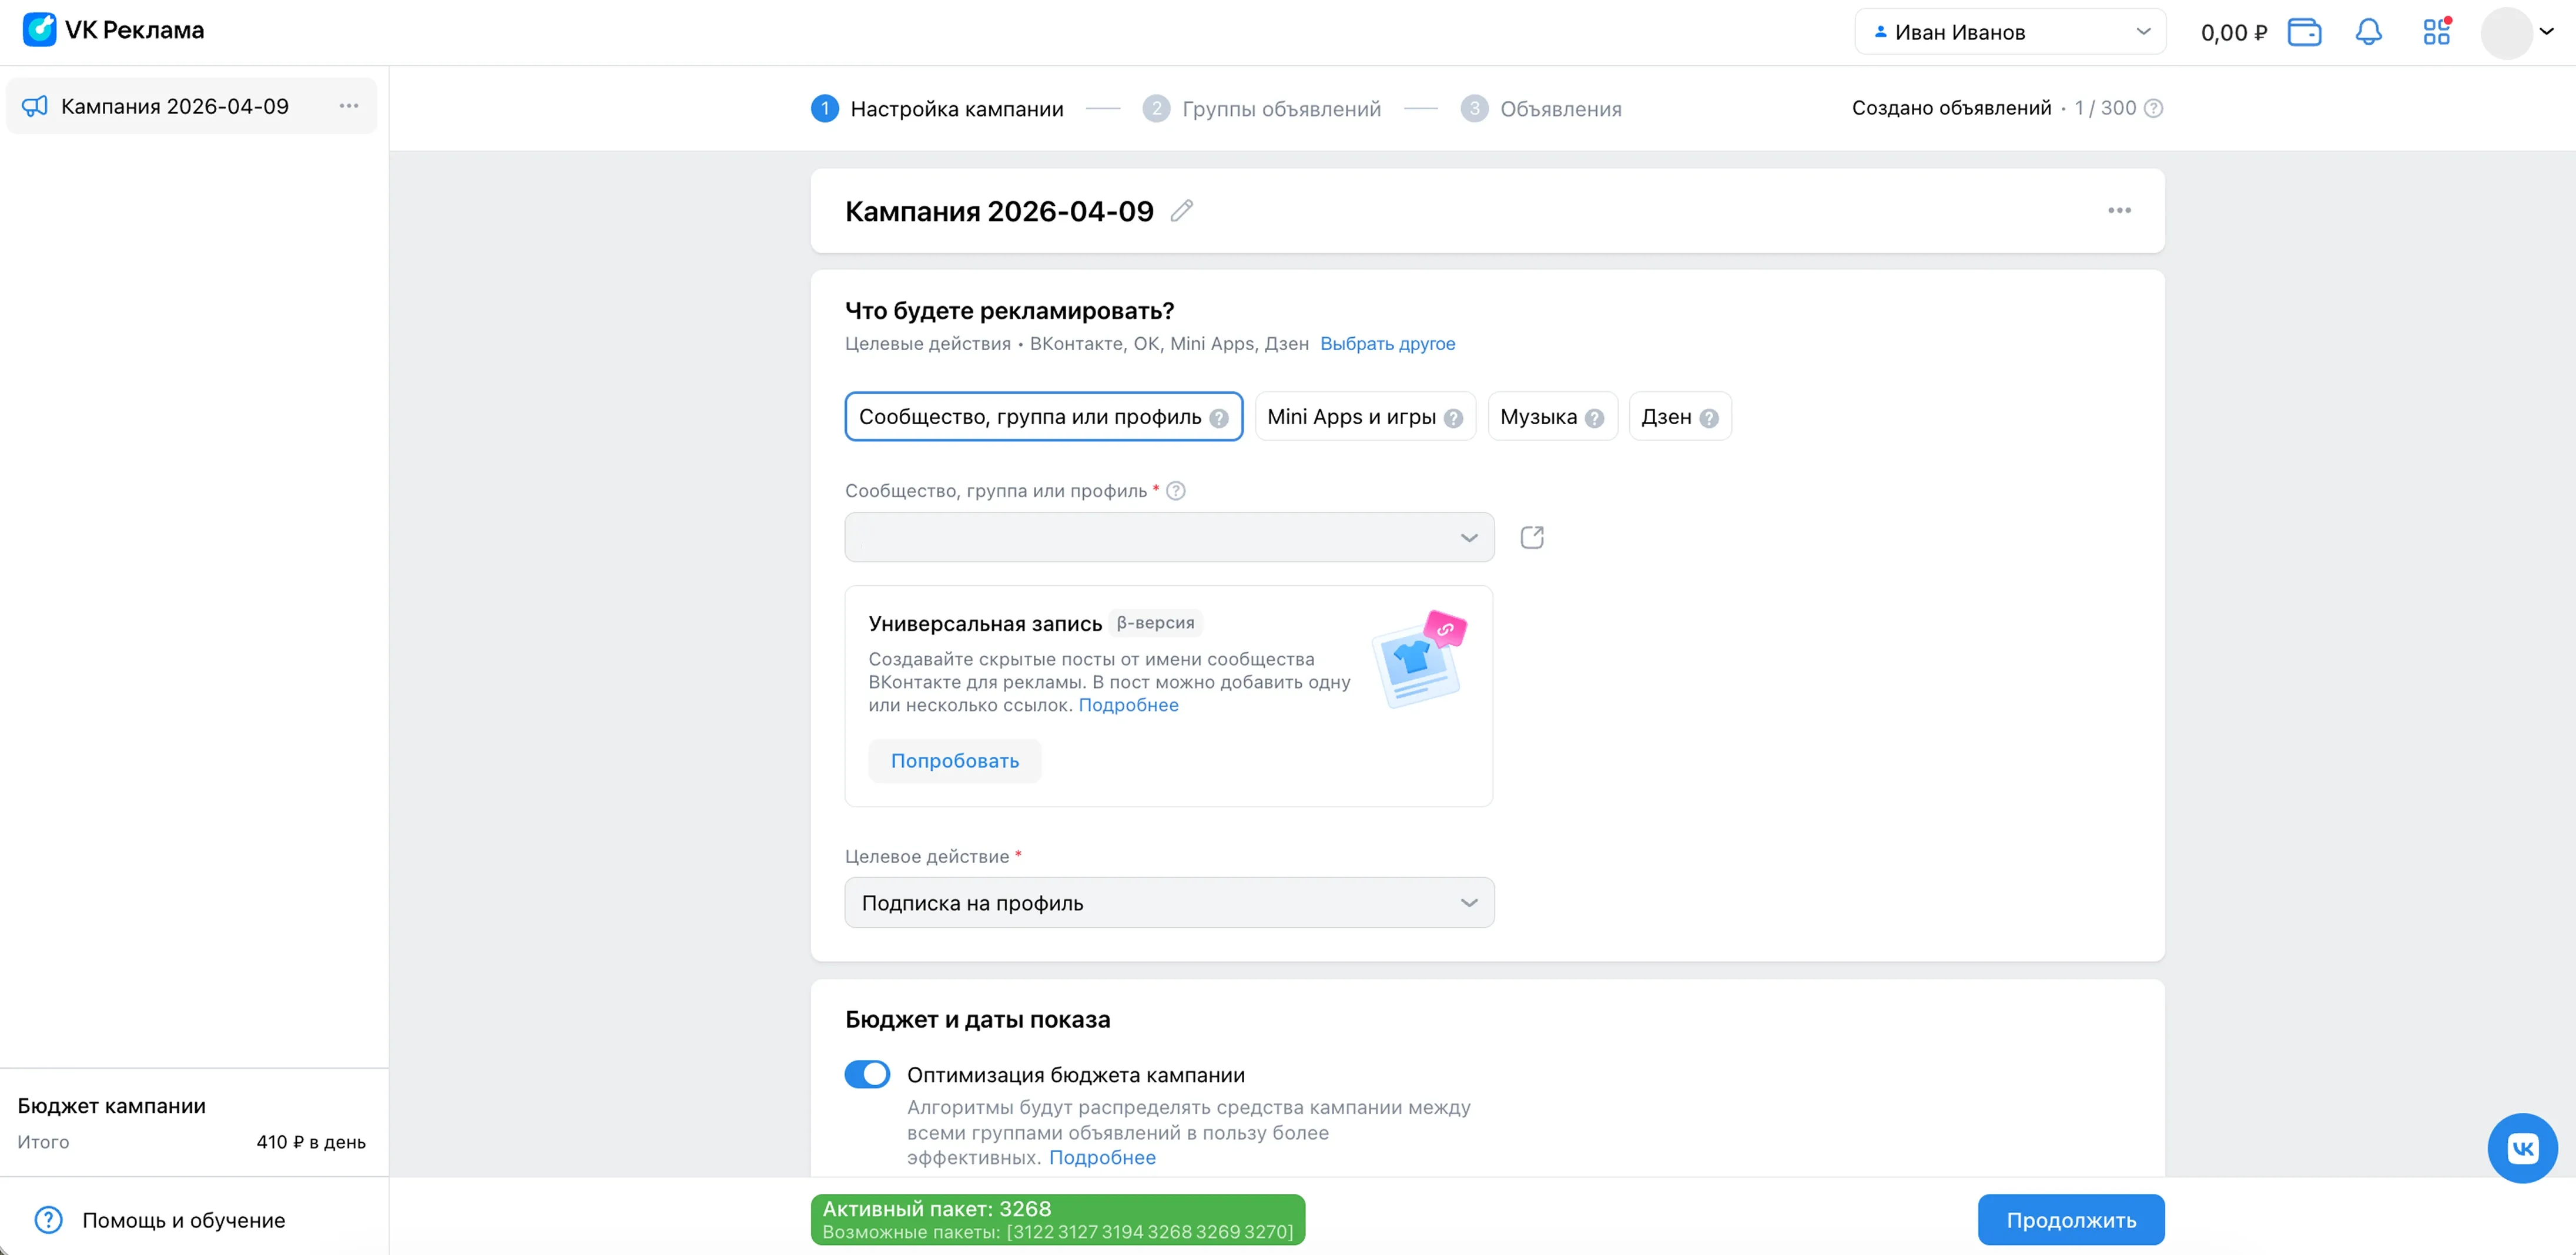Image resolution: width=2576 pixels, height=1255 pixels.
Task: Click the β-версия badge
Action: [1155, 623]
